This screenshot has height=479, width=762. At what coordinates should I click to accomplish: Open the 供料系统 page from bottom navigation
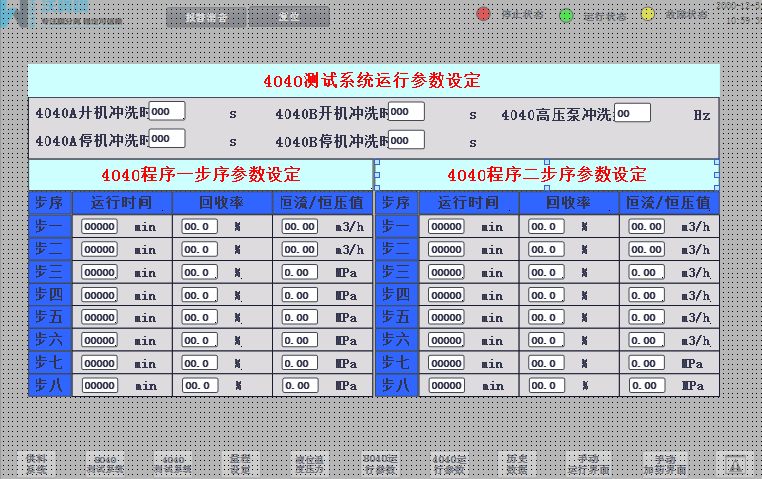(x=36, y=463)
